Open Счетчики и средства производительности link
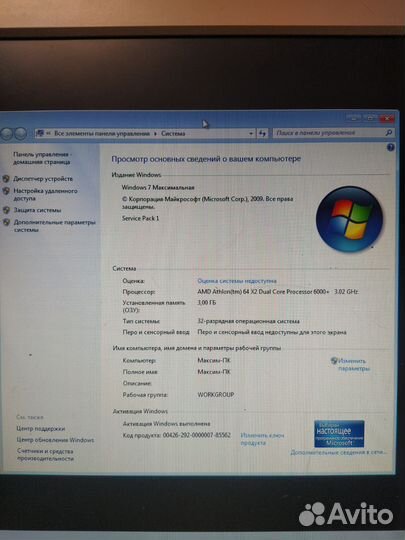The height and width of the screenshot is (540, 405). point(45,455)
